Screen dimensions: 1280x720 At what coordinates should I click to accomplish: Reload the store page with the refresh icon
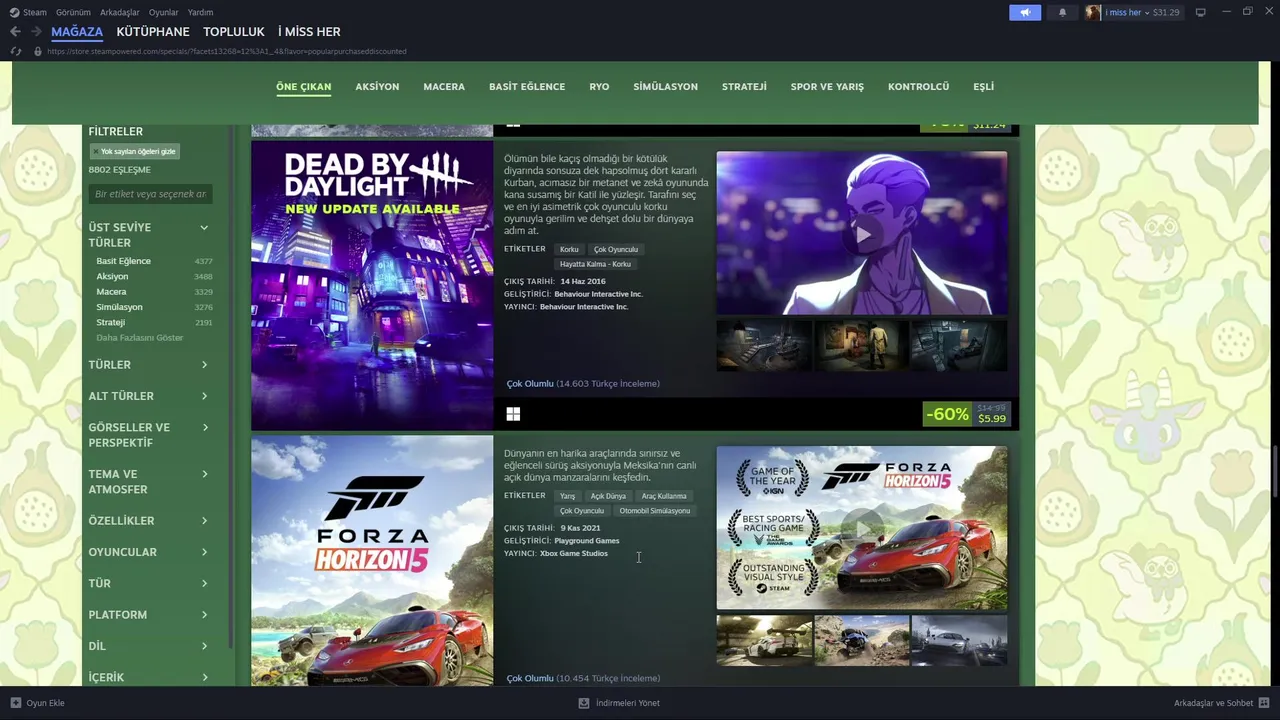(x=15, y=51)
